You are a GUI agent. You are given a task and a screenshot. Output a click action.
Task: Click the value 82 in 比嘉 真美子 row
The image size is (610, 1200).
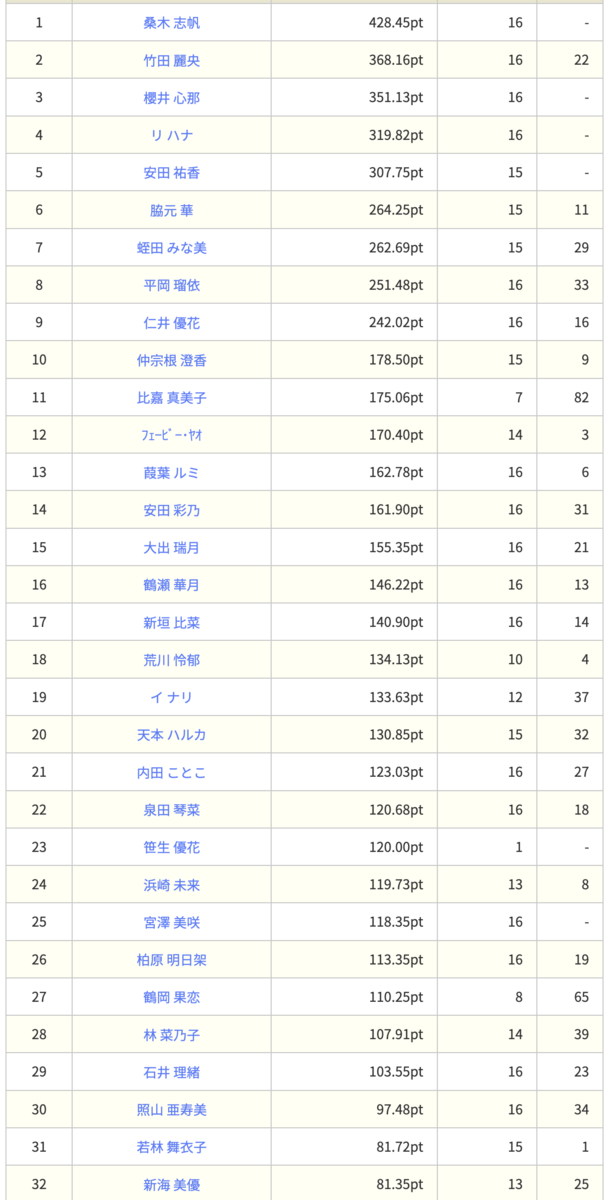click(582, 398)
